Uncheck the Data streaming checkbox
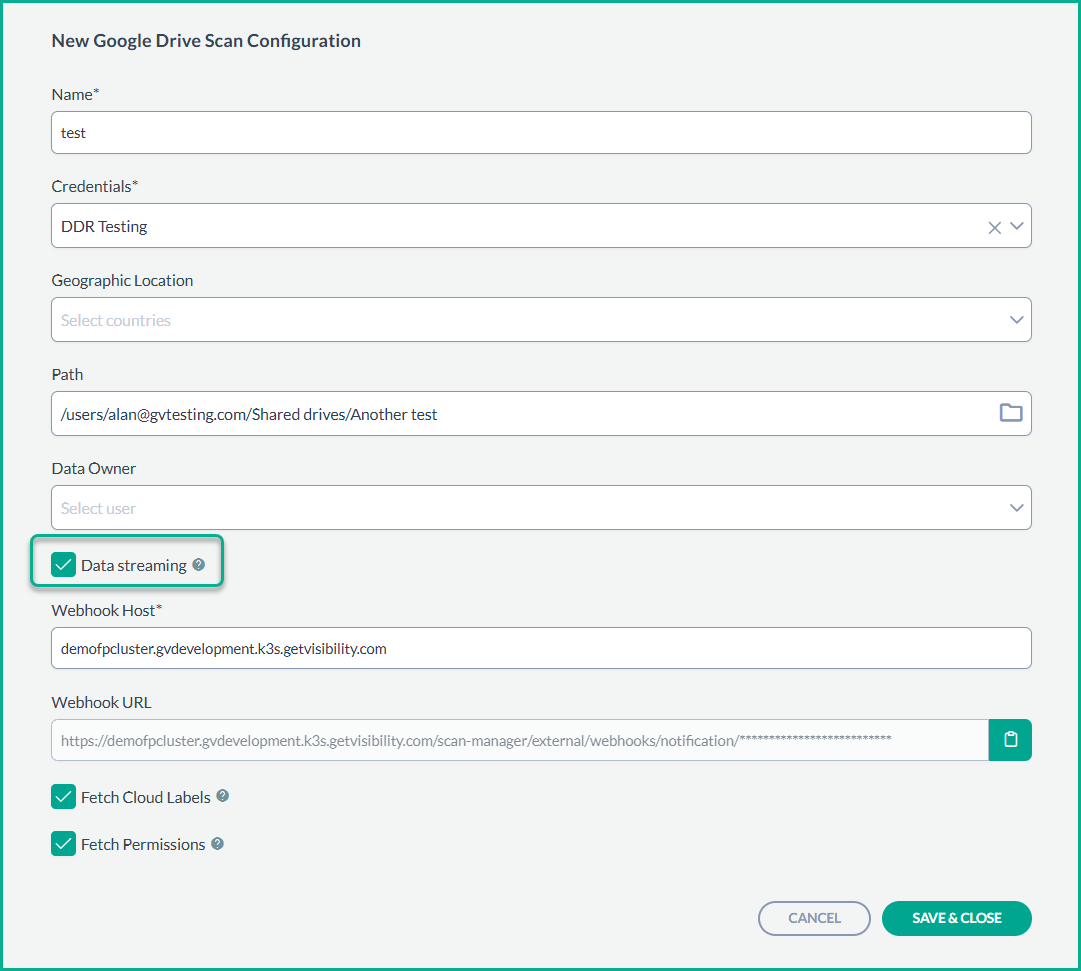 (64, 566)
